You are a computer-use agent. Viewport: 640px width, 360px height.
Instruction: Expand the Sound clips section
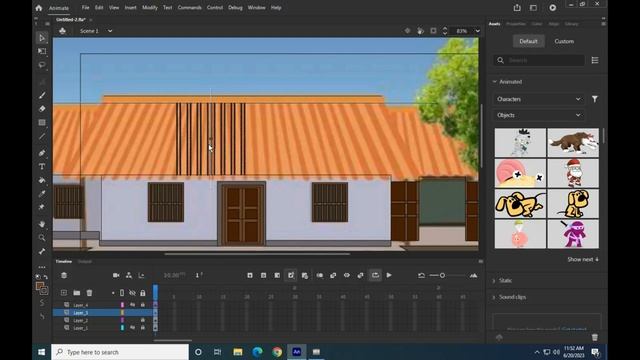pyautogui.click(x=494, y=297)
